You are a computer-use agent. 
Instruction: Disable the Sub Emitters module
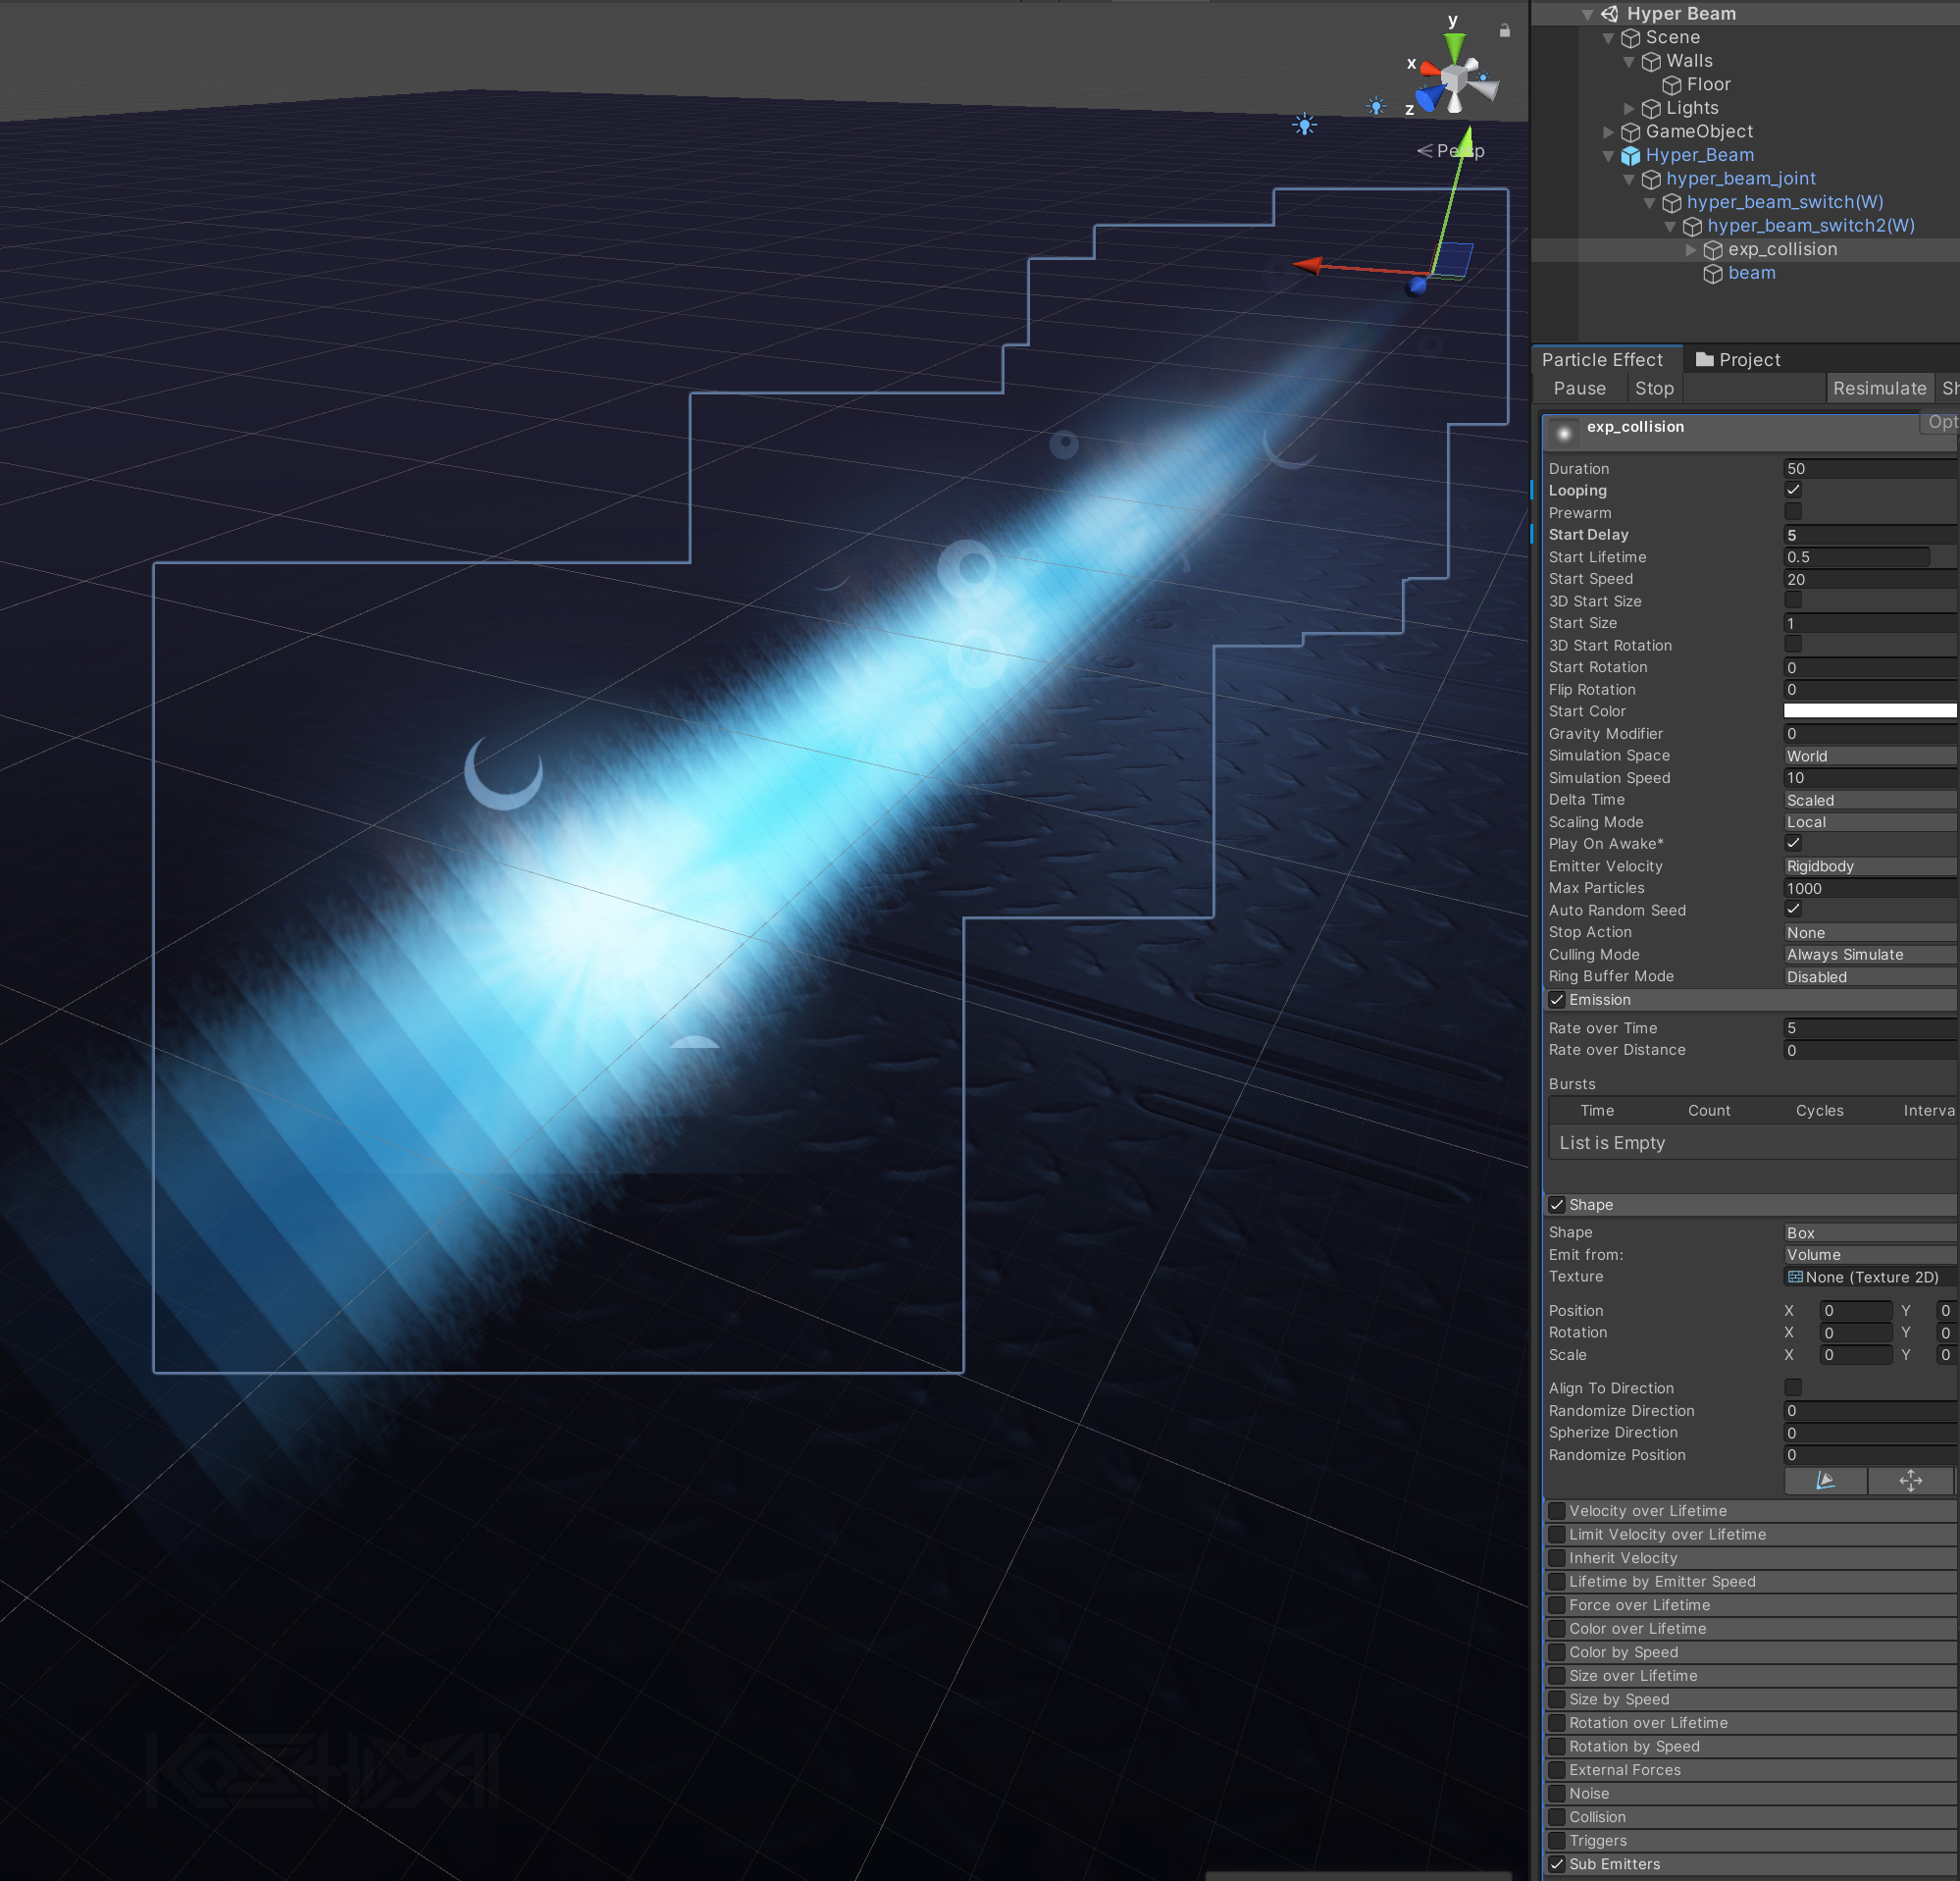click(1557, 1864)
